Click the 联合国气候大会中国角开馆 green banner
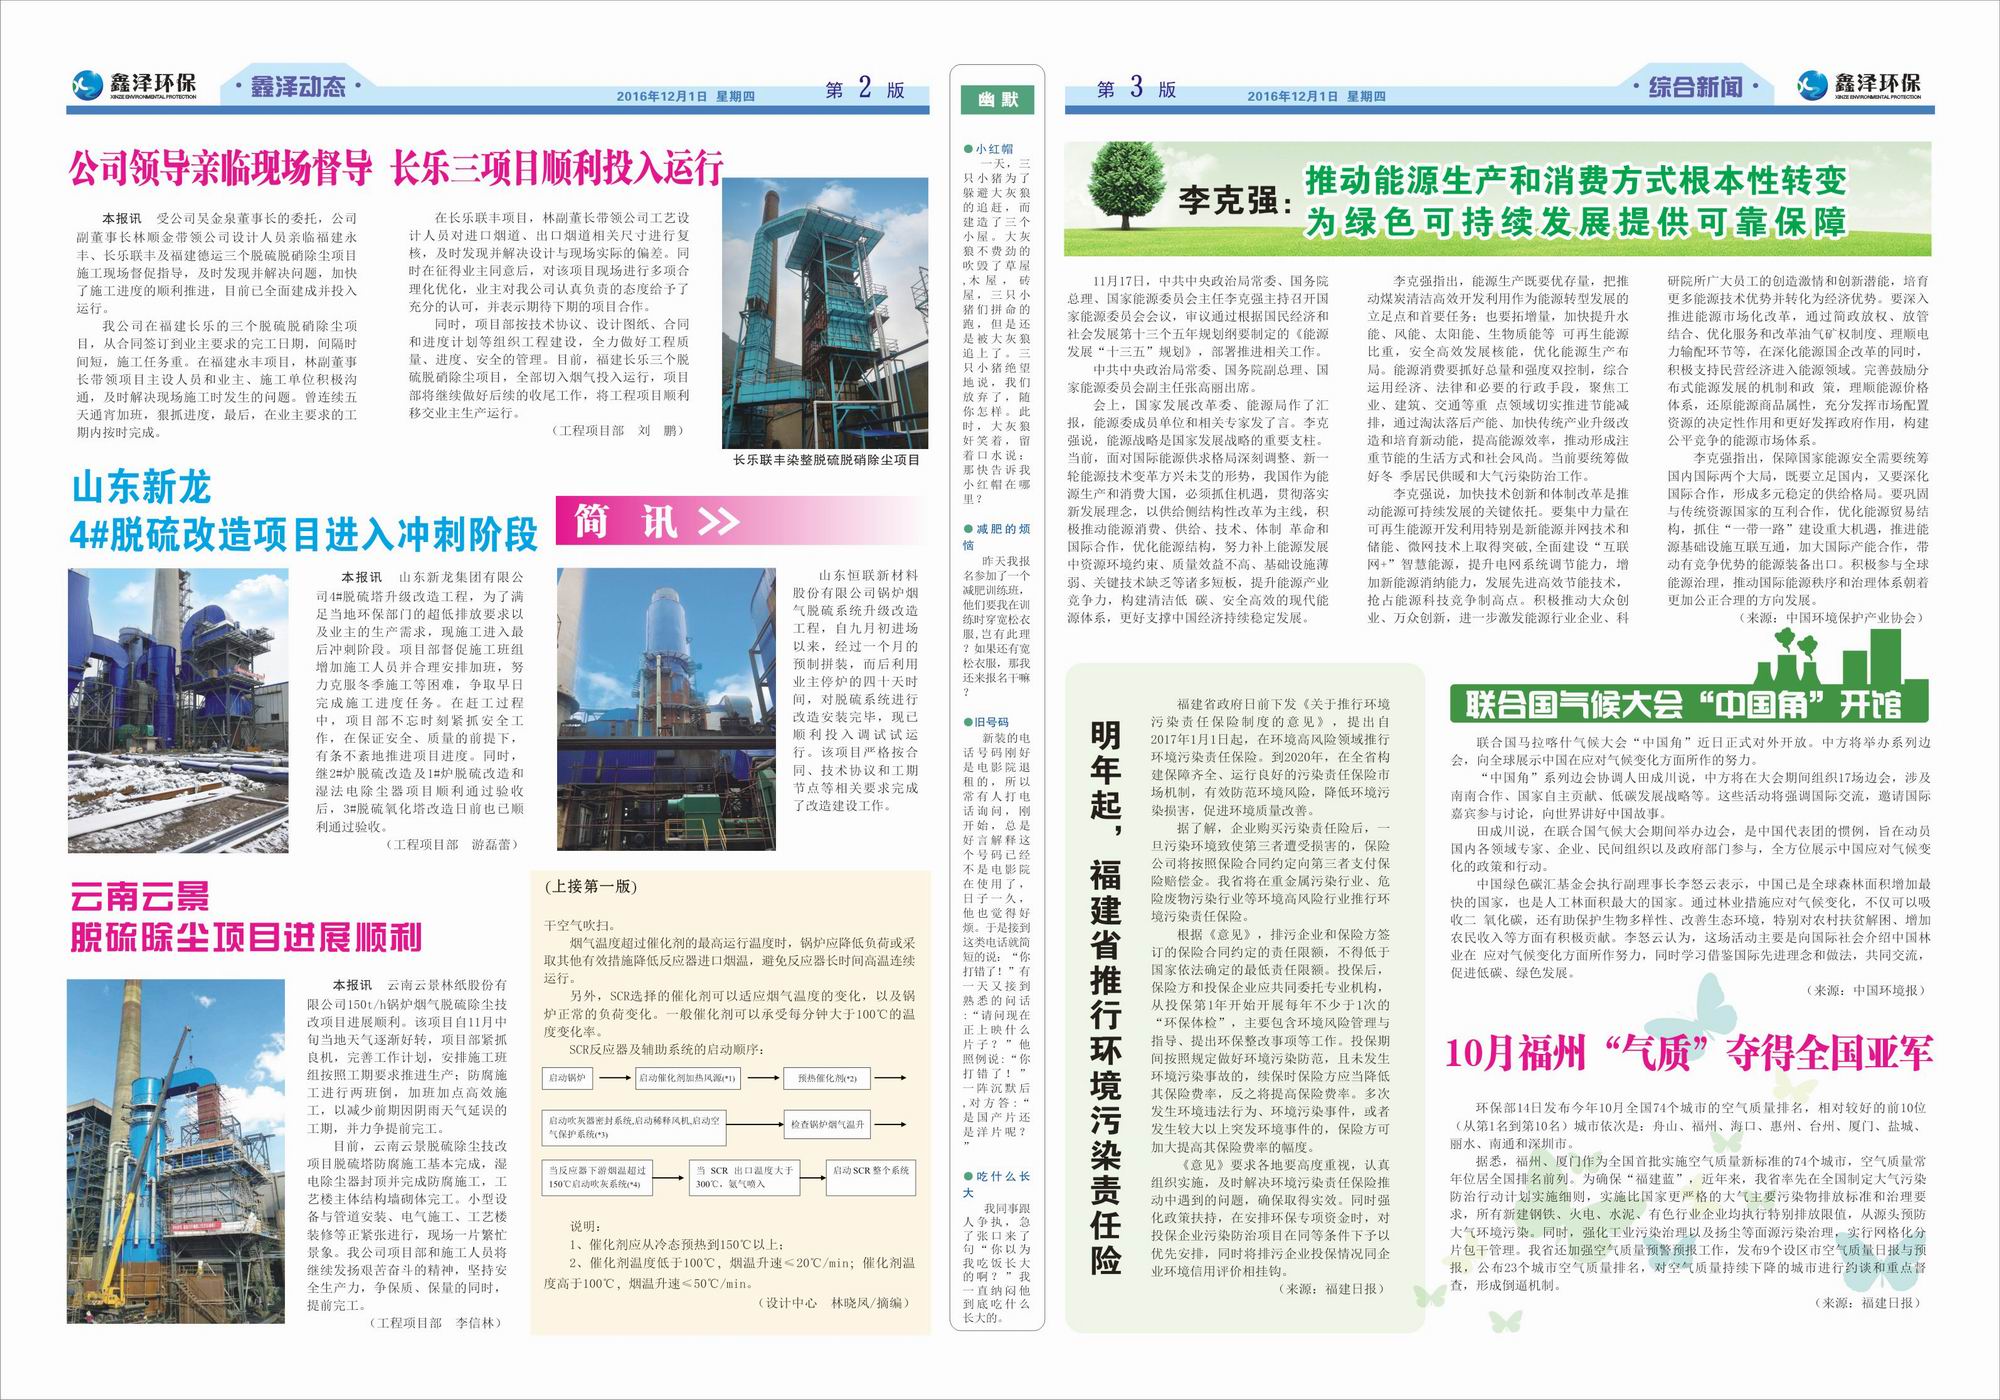This screenshot has width=2000, height=1400. [1683, 705]
